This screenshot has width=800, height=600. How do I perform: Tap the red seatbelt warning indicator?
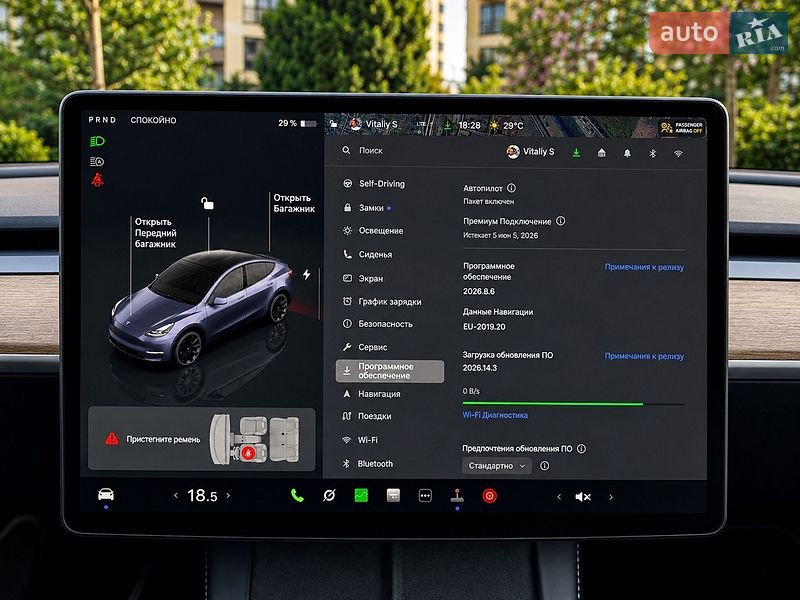tap(97, 180)
